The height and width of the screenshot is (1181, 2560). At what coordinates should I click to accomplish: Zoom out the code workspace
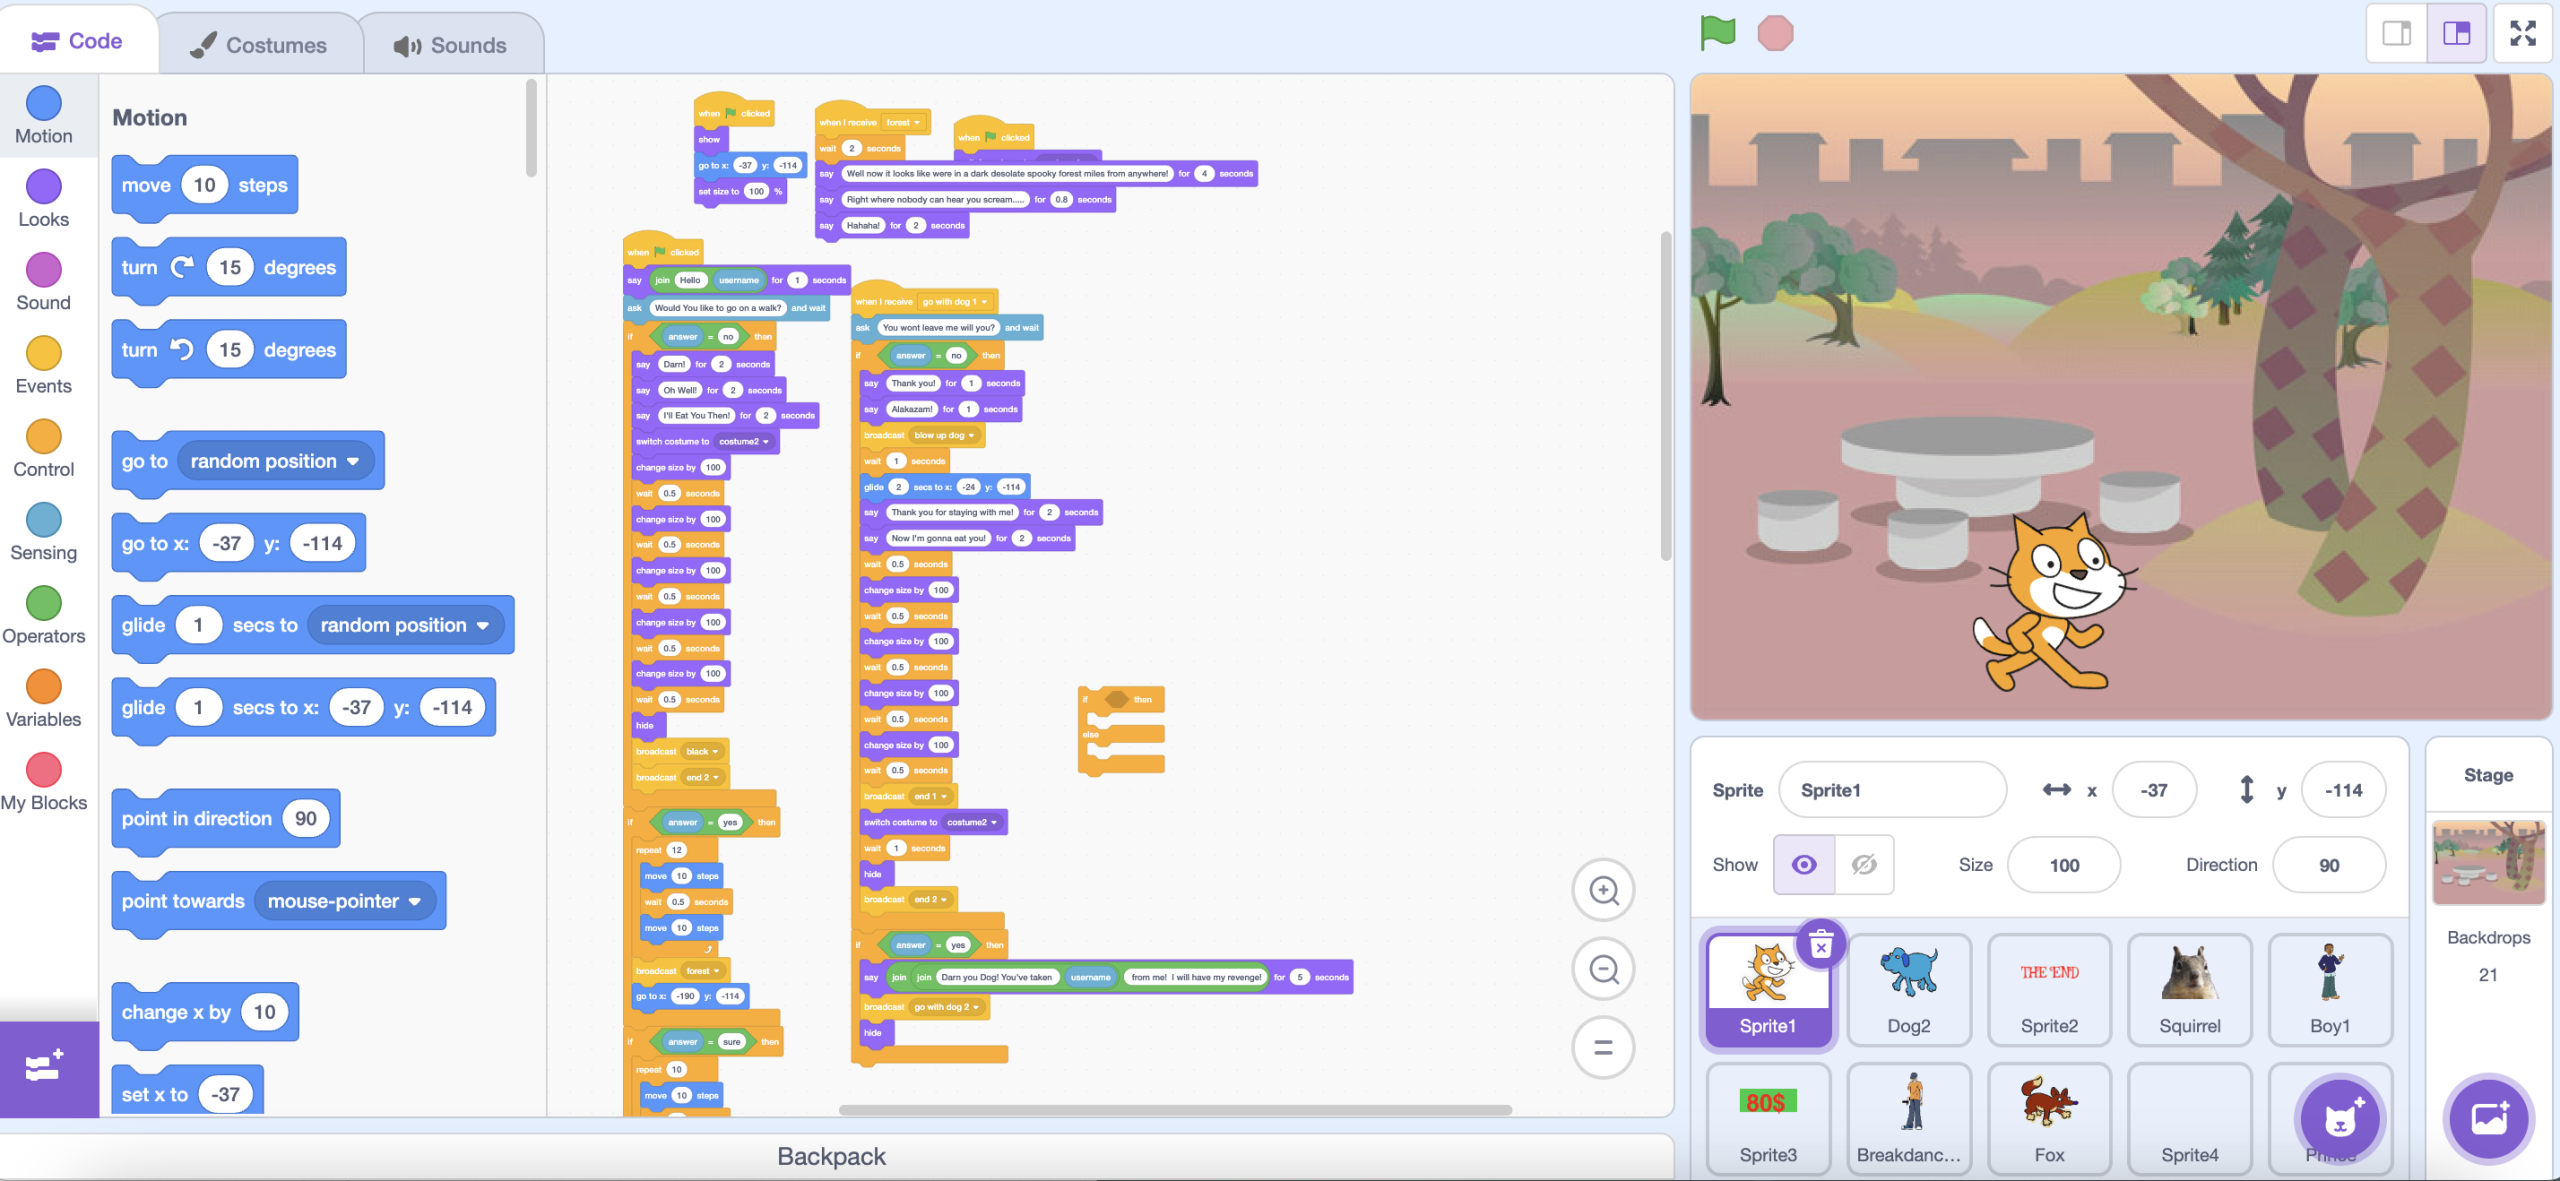click(x=1604, y=969)
